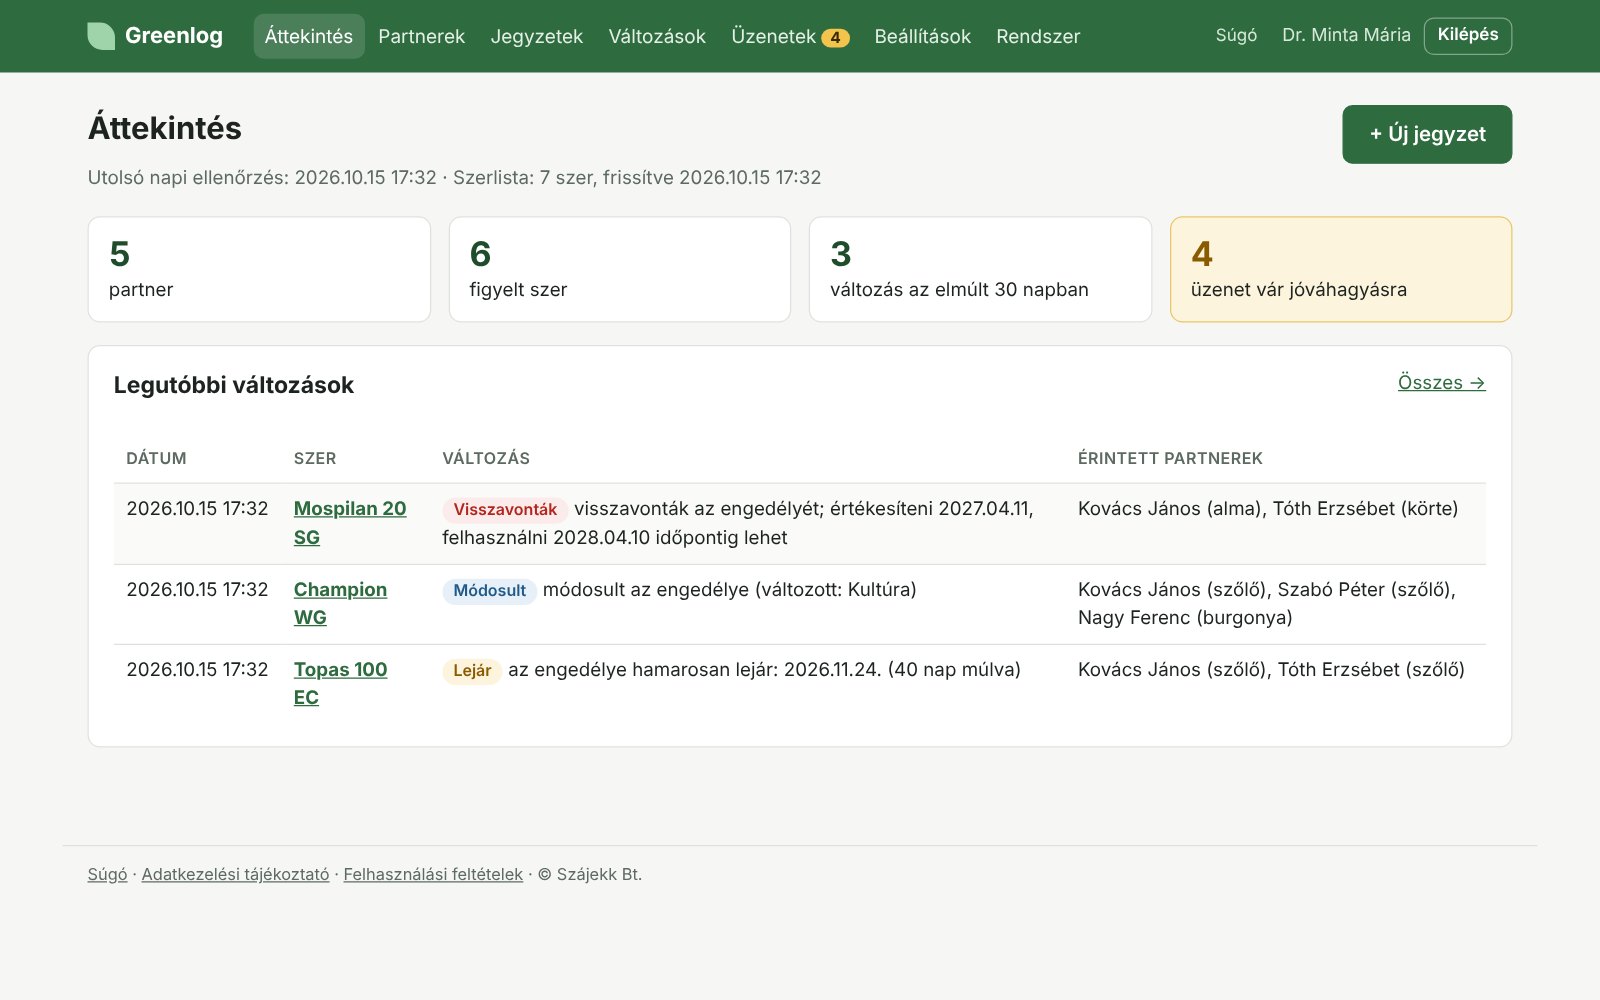Screen dimensions: 1600x1000
Task: Open the 4 üzenet vár jóváhagyásra card
Action: coord(1341,270)
